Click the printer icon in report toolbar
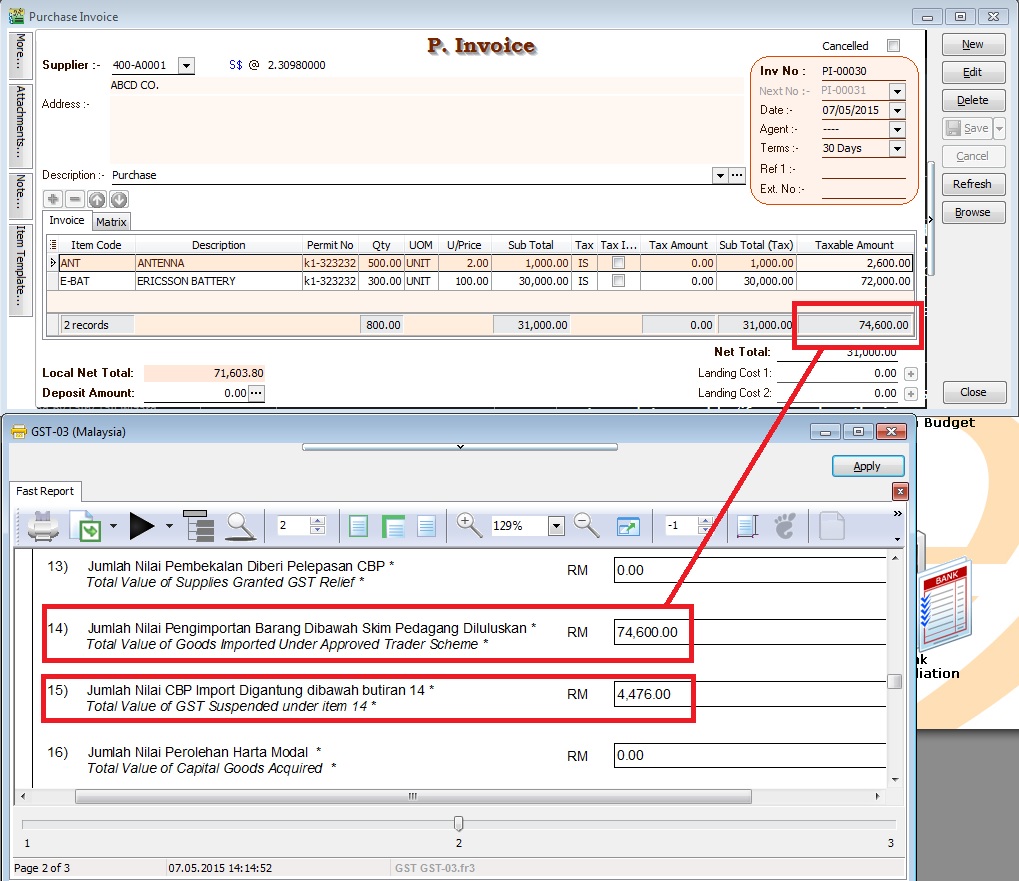Viewport: 1019px width, 881px height. [x=42, y=525]
